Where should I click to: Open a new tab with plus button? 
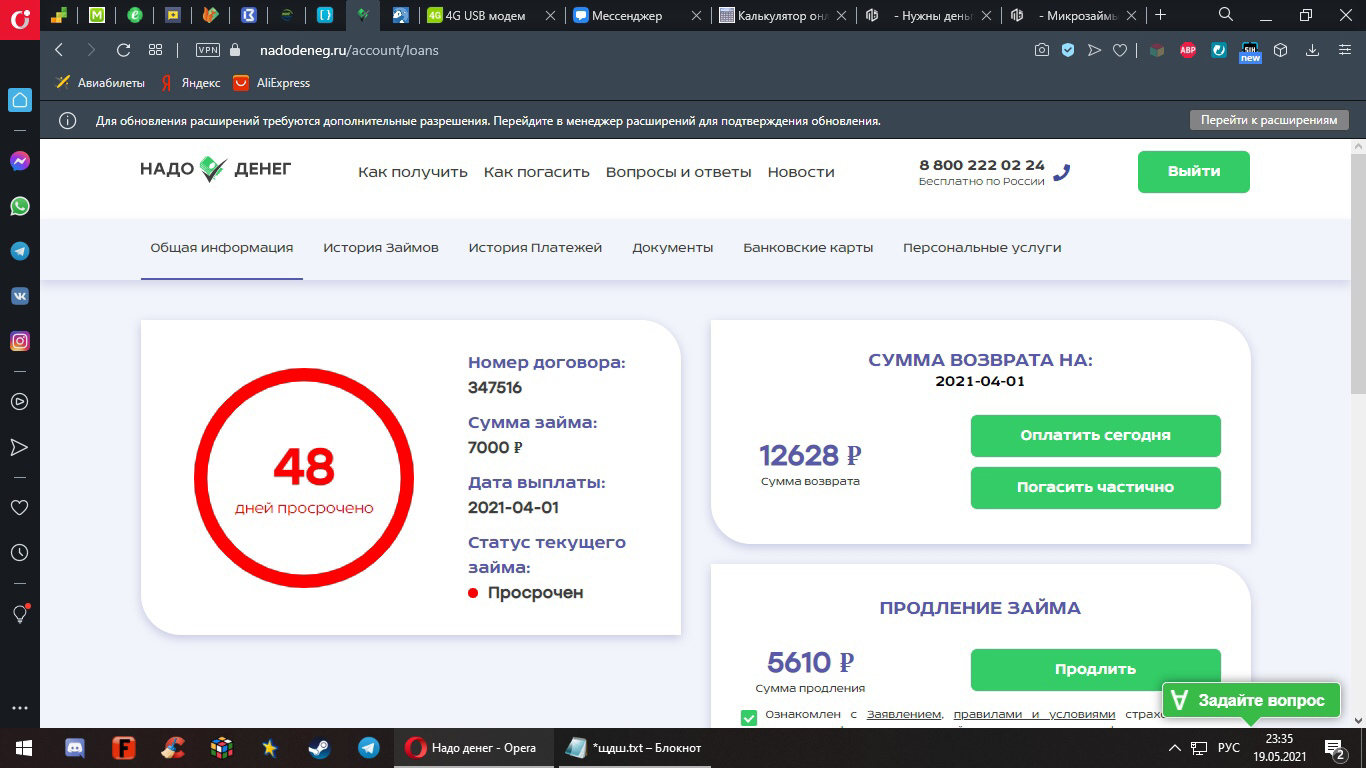1160,15
